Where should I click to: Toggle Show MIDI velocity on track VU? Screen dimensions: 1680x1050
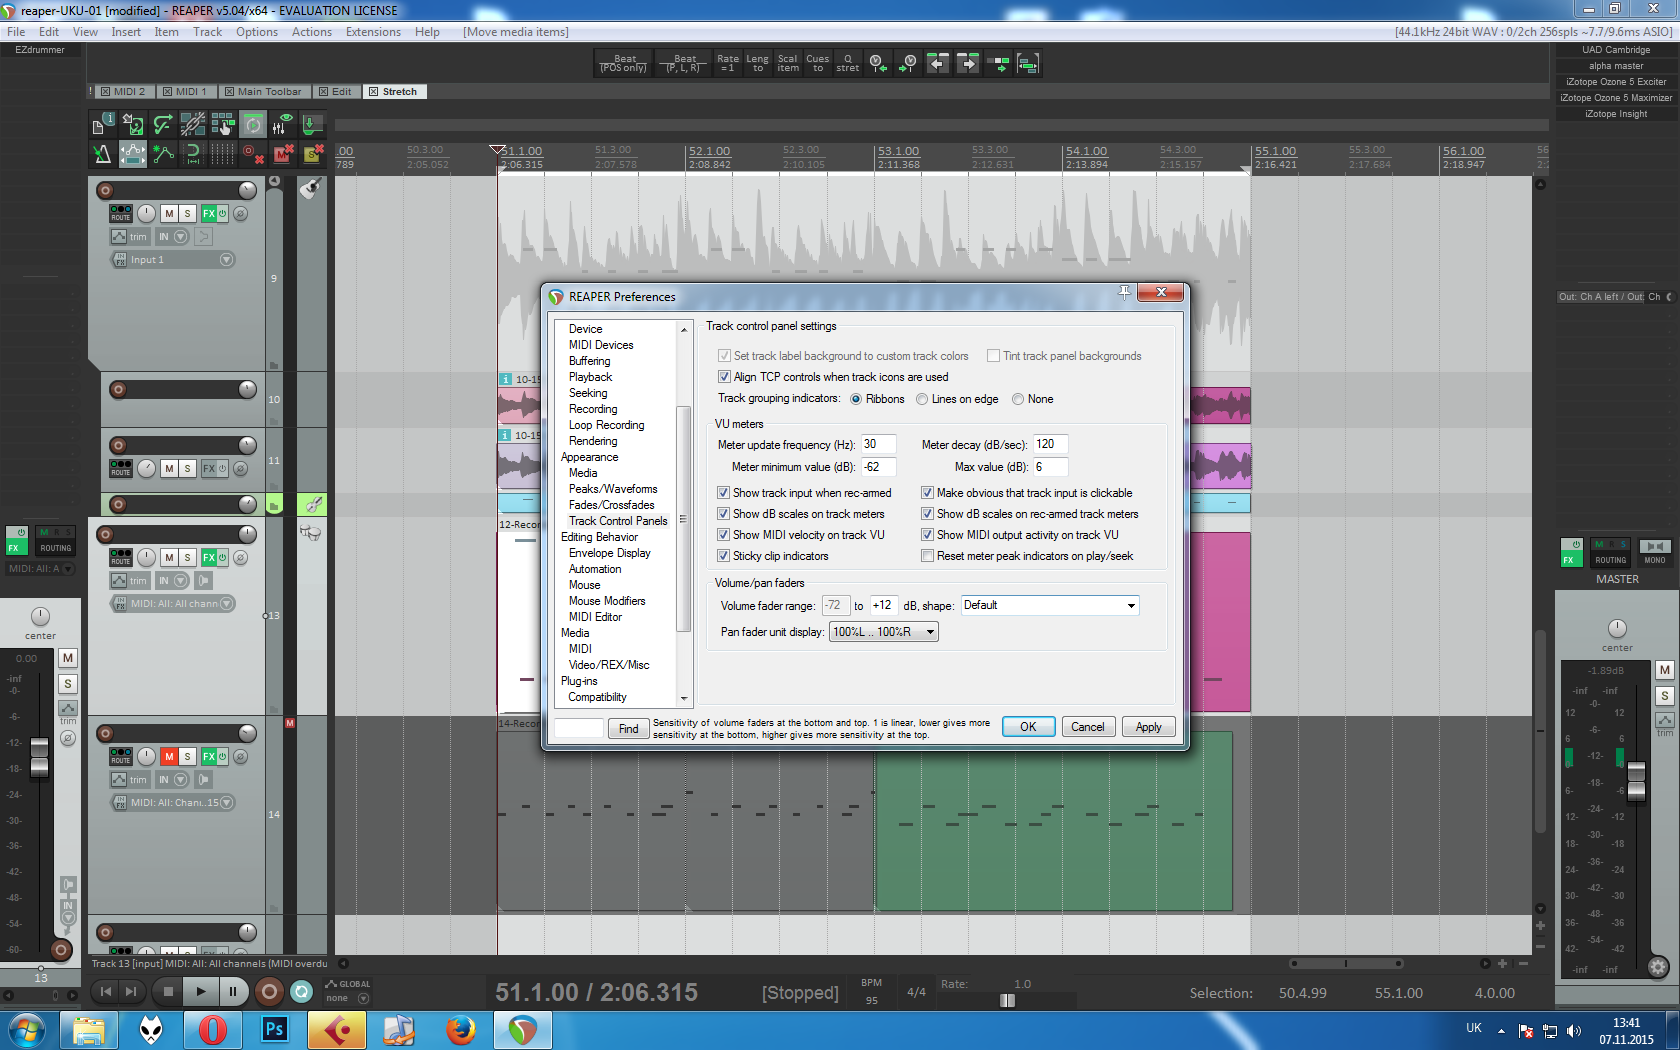tap(723, 535)
